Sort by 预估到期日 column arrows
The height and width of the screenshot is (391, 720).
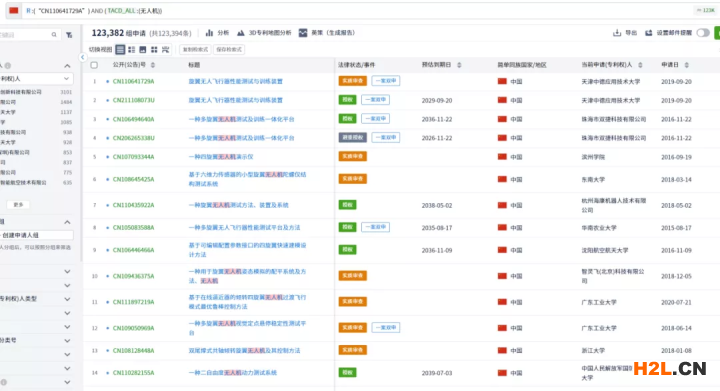[459, 65]
